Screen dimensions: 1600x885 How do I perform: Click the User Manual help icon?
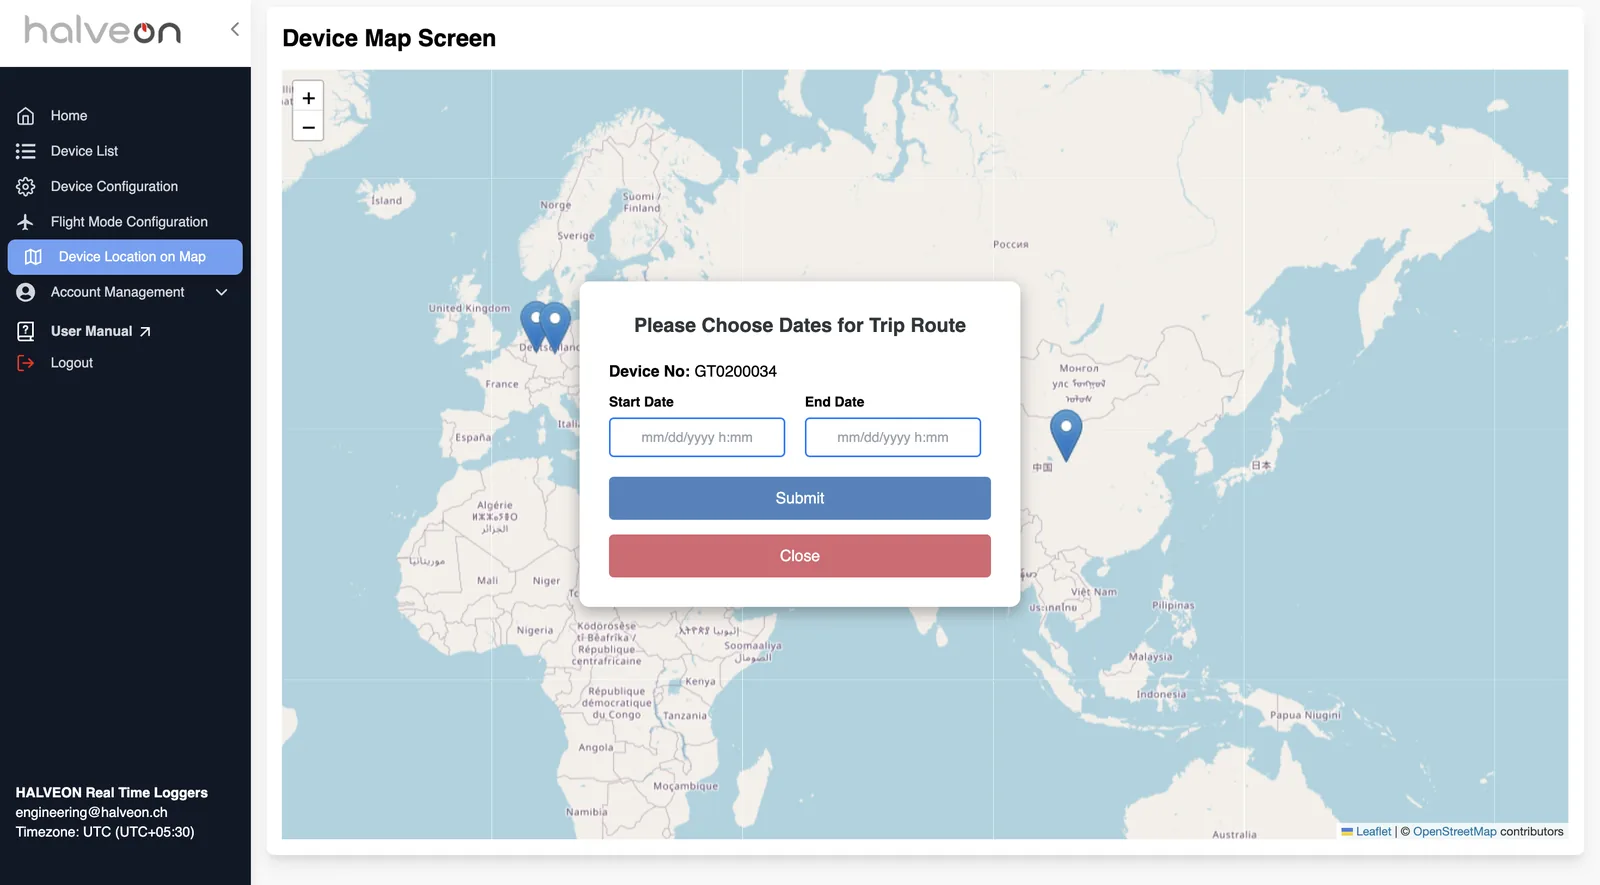pos(26,331)
